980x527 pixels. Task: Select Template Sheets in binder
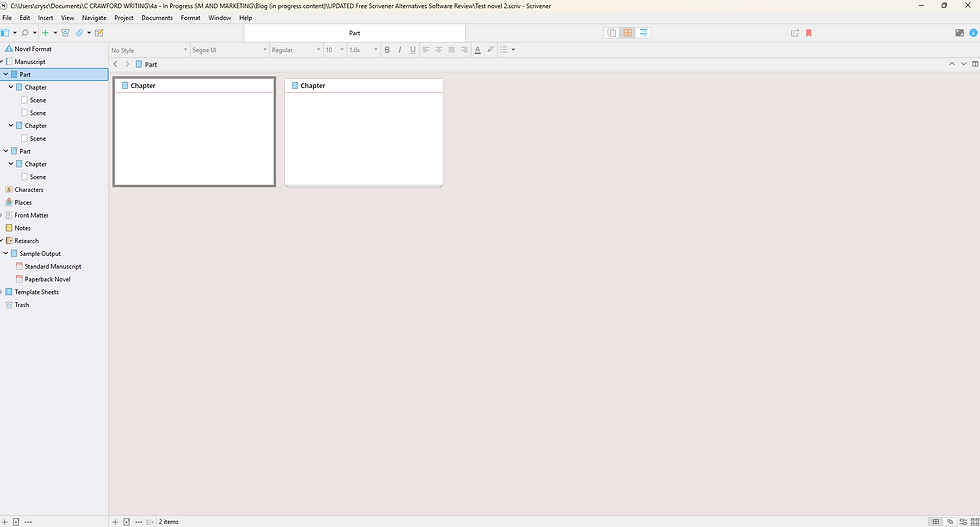point(37,292)
